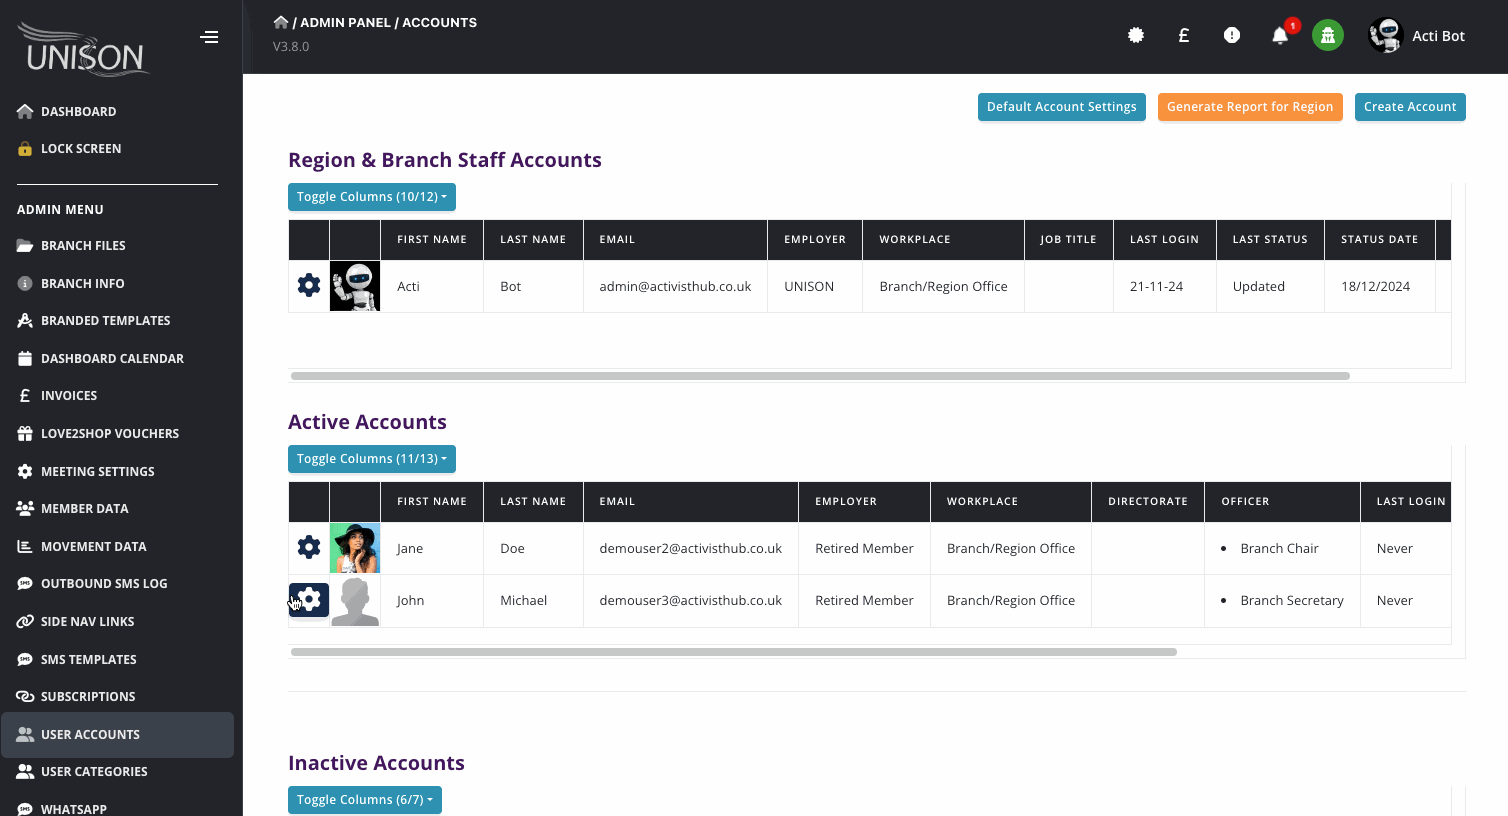Open notifications bell in top bar
1508x816 pixels.
(1279, 36)
